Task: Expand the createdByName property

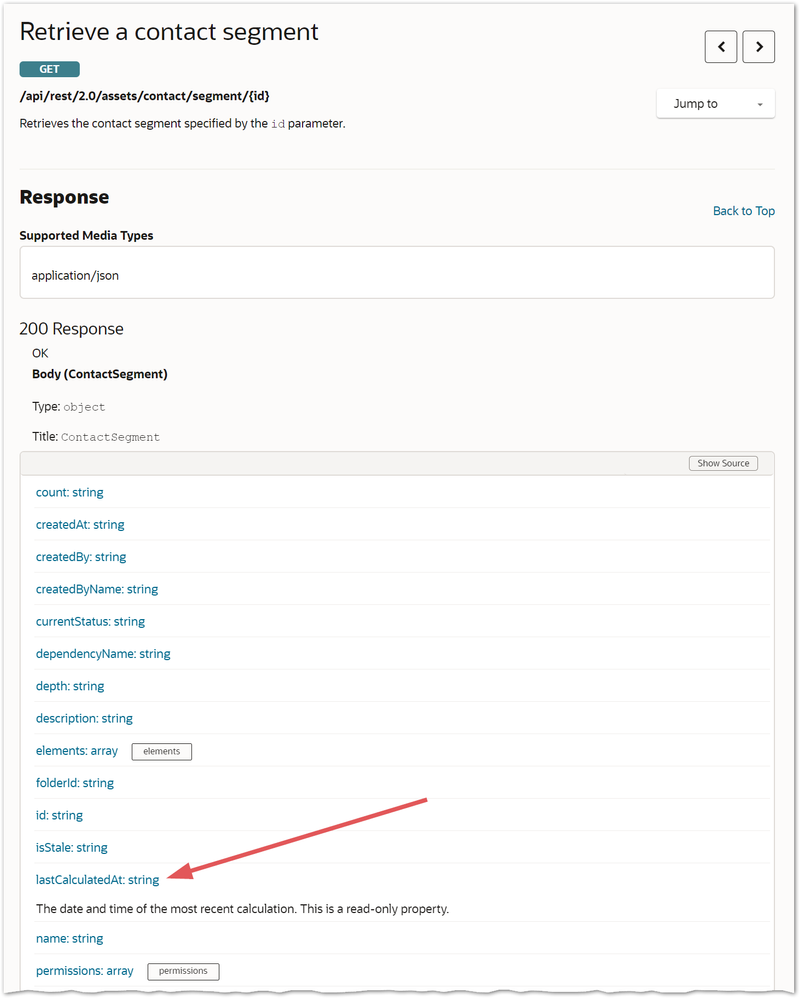Action: pos(97,590)
